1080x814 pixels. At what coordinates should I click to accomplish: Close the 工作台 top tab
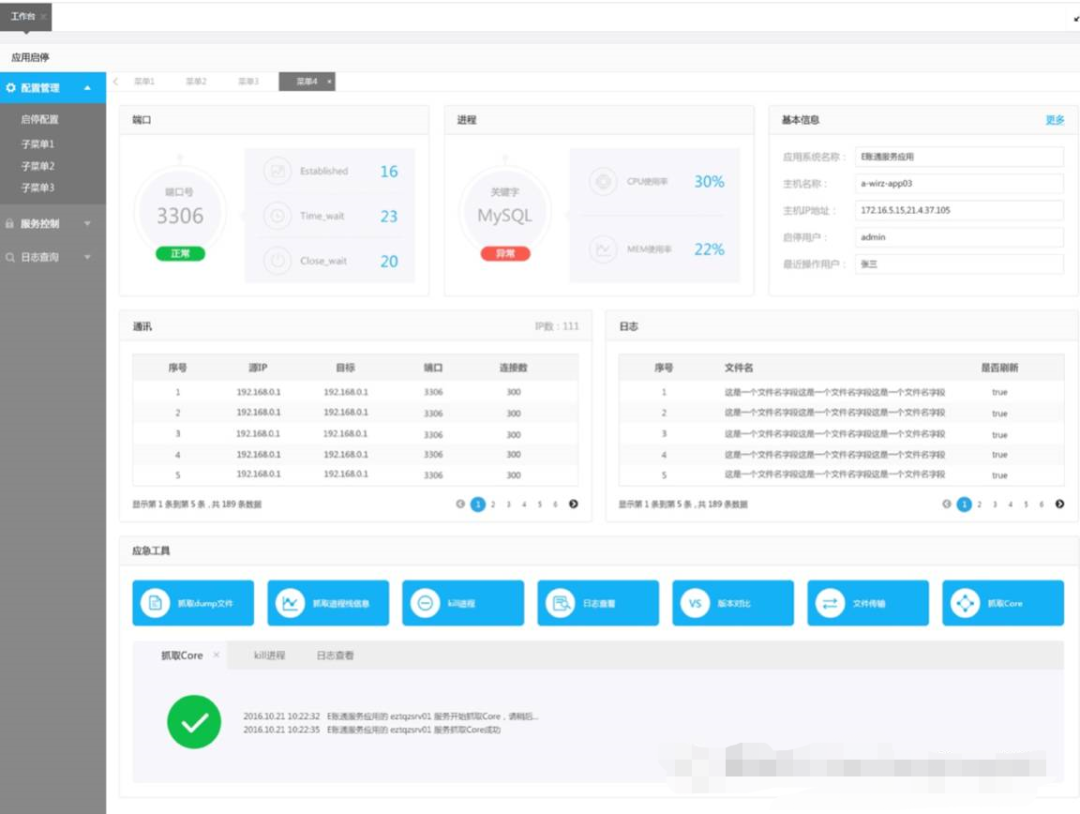pyautogui.click(x=43, y=17)
